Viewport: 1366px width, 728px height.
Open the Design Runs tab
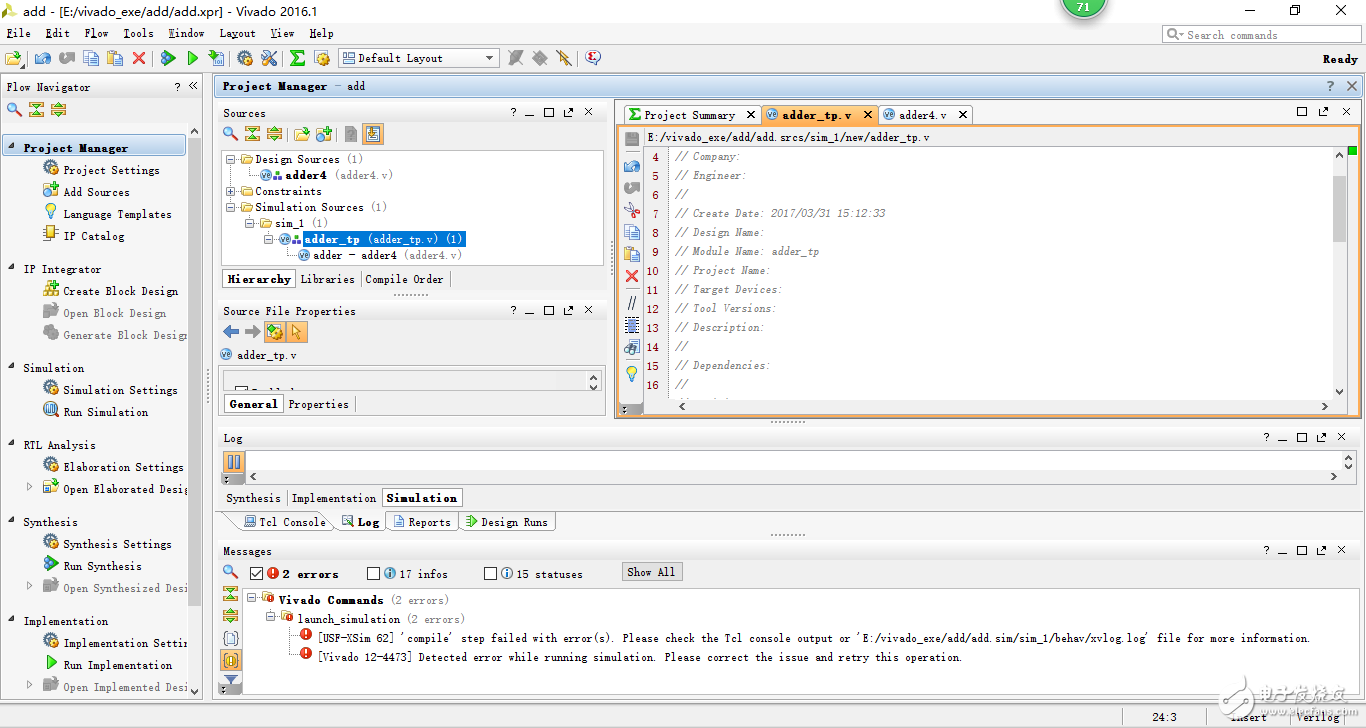point(505,522)
